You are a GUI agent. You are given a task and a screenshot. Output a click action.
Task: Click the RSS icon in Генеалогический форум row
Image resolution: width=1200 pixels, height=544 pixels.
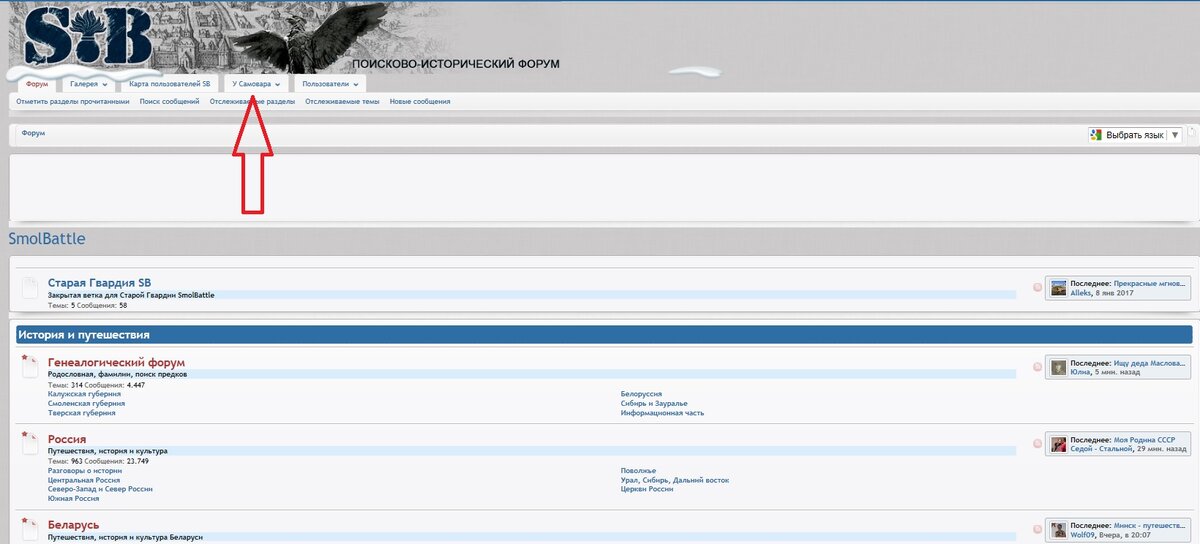(x=1037, y=365)
